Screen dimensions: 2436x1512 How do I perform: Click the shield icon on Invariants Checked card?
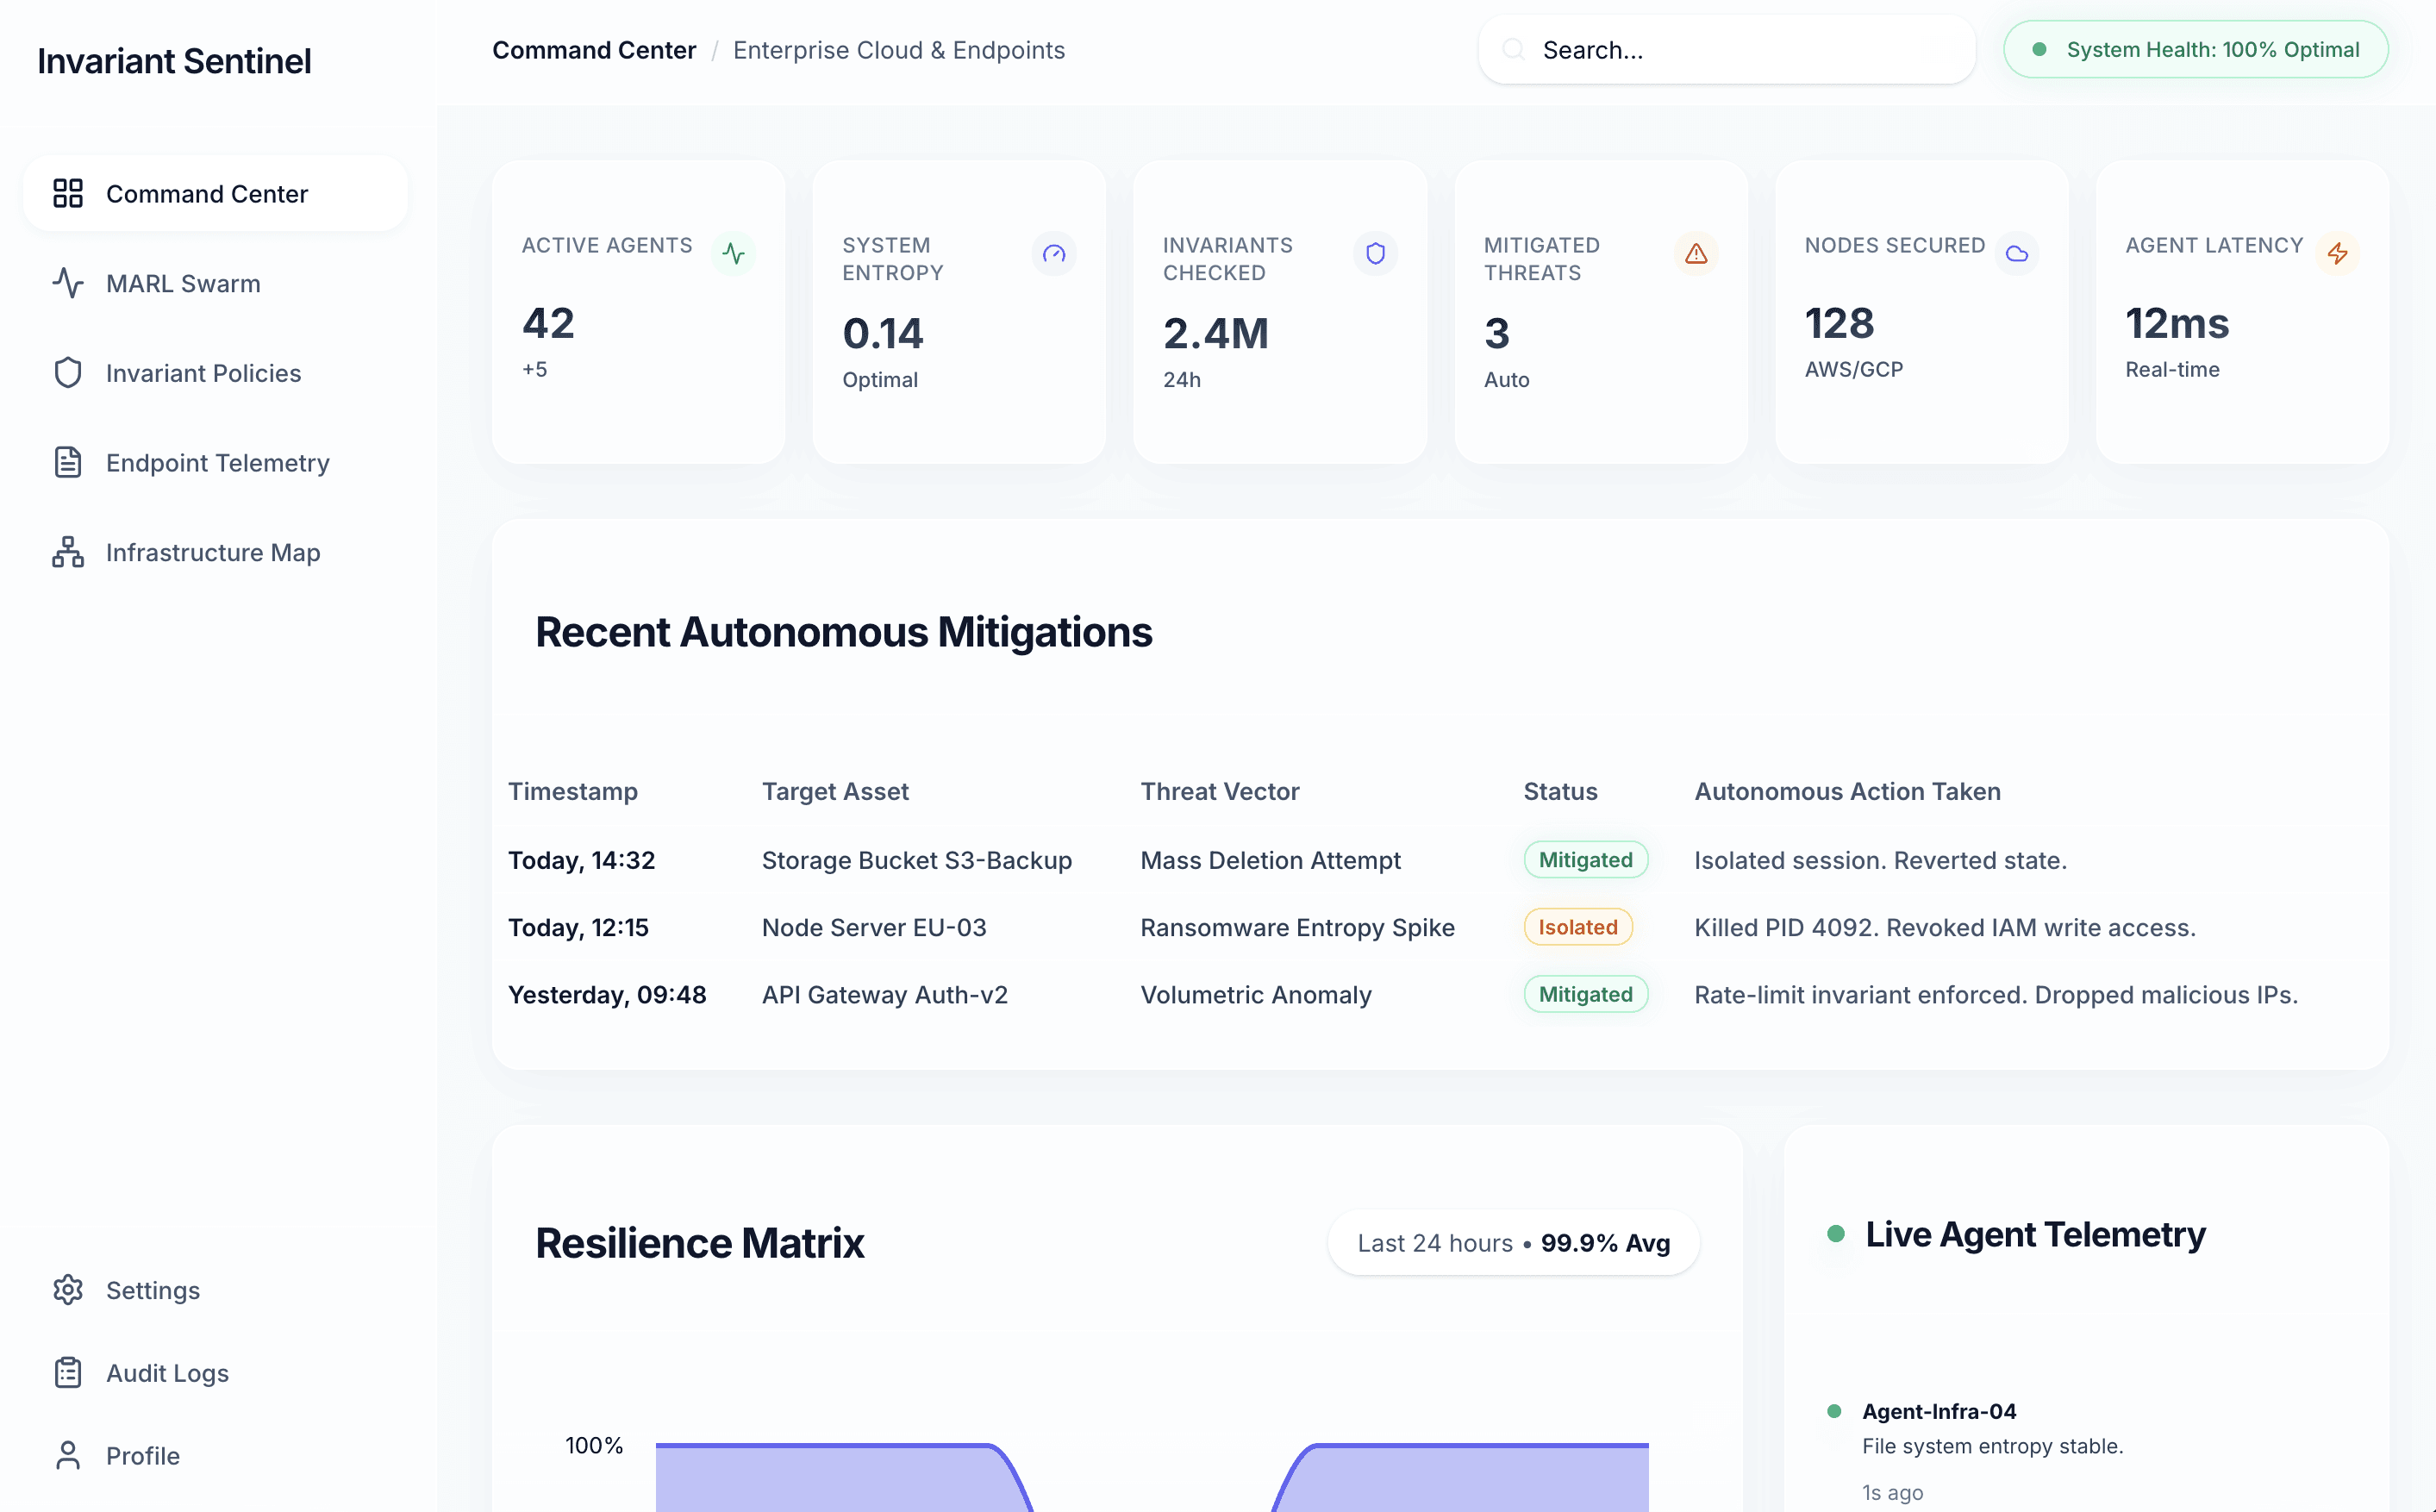1375,254
